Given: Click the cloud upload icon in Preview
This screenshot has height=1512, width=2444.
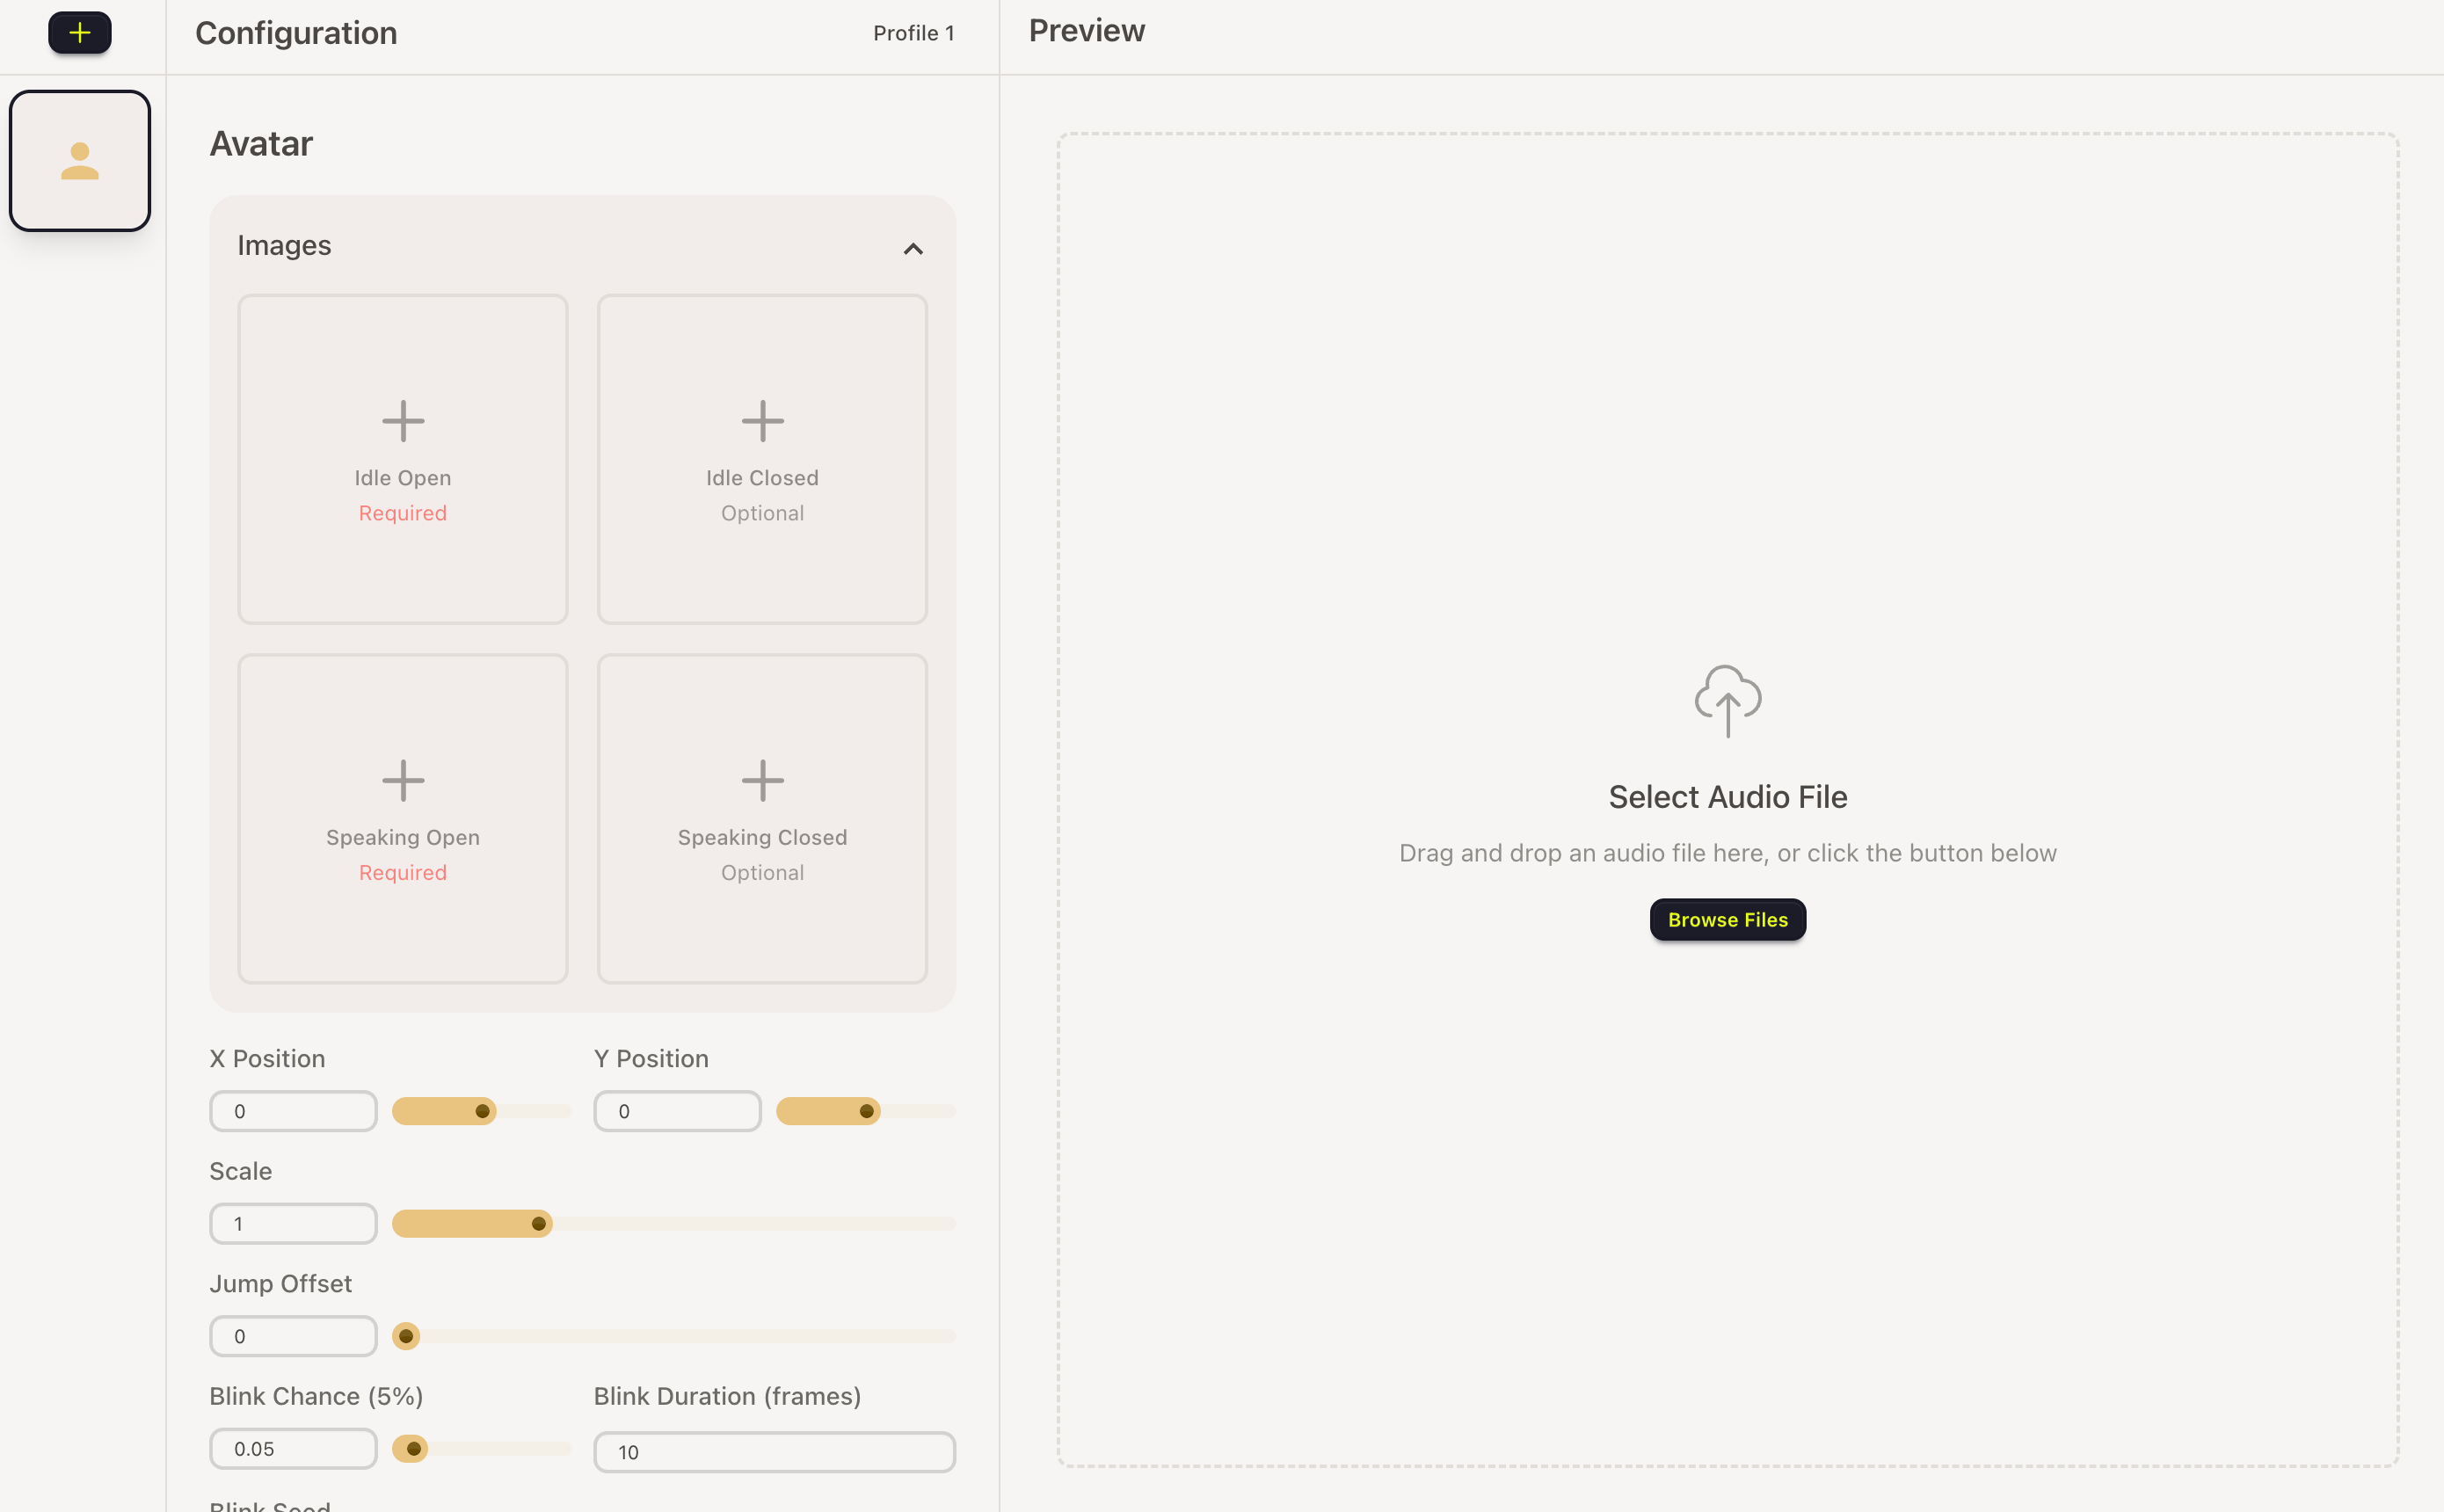Looking at the screenshot, I should 1727,700.
